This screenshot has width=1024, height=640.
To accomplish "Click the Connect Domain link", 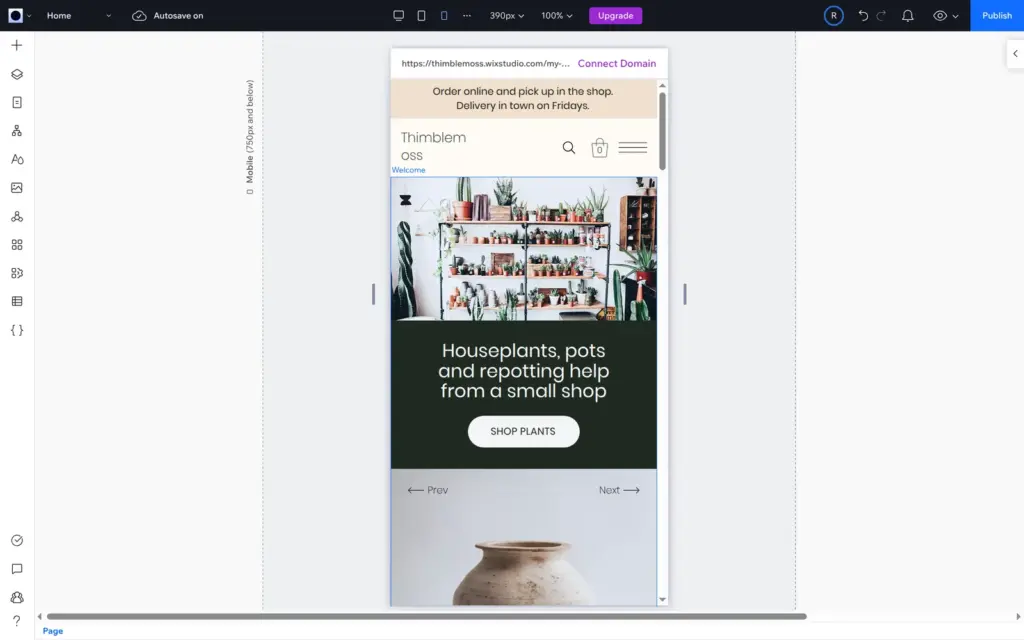I will point(616,63).
